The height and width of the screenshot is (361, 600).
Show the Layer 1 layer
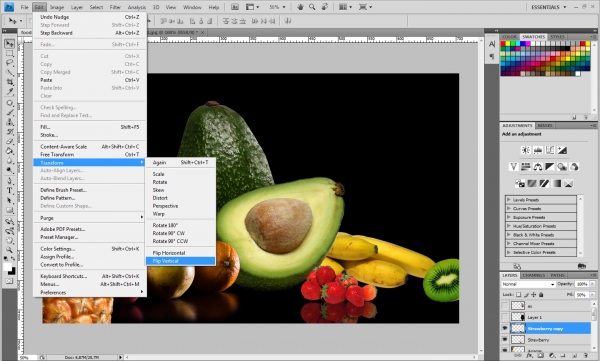point(505,317)
